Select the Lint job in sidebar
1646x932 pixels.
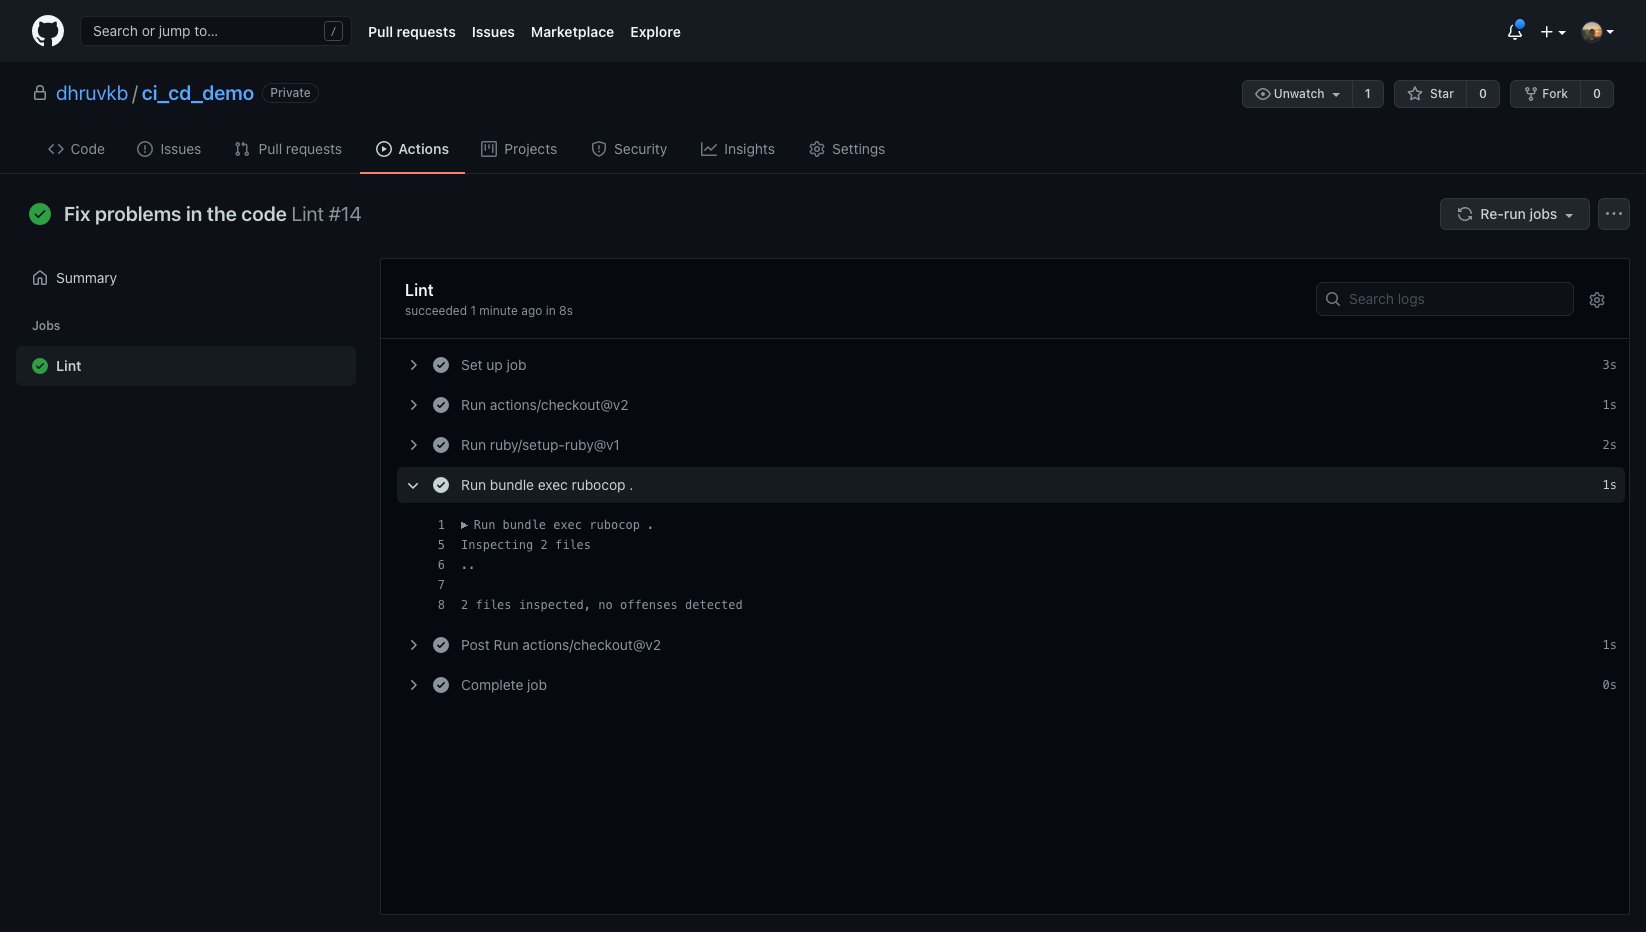tap(186, 366)
